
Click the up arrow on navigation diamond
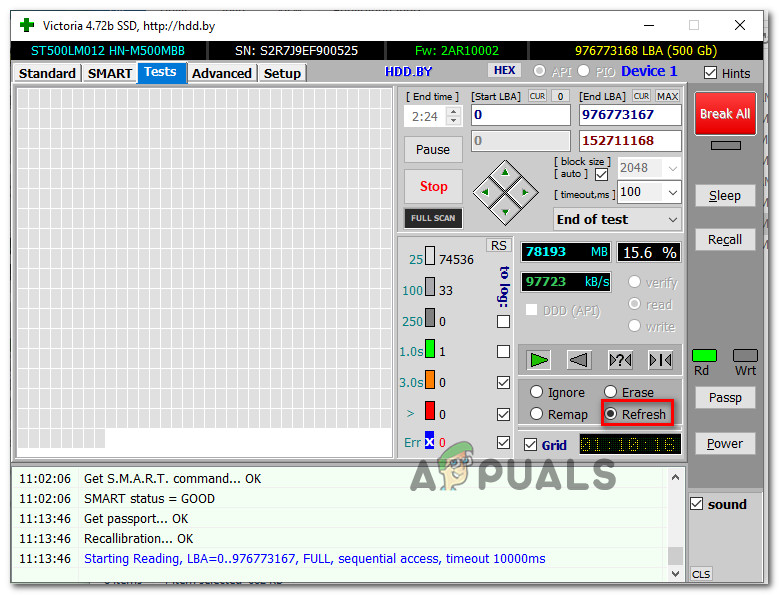point(505,172)
